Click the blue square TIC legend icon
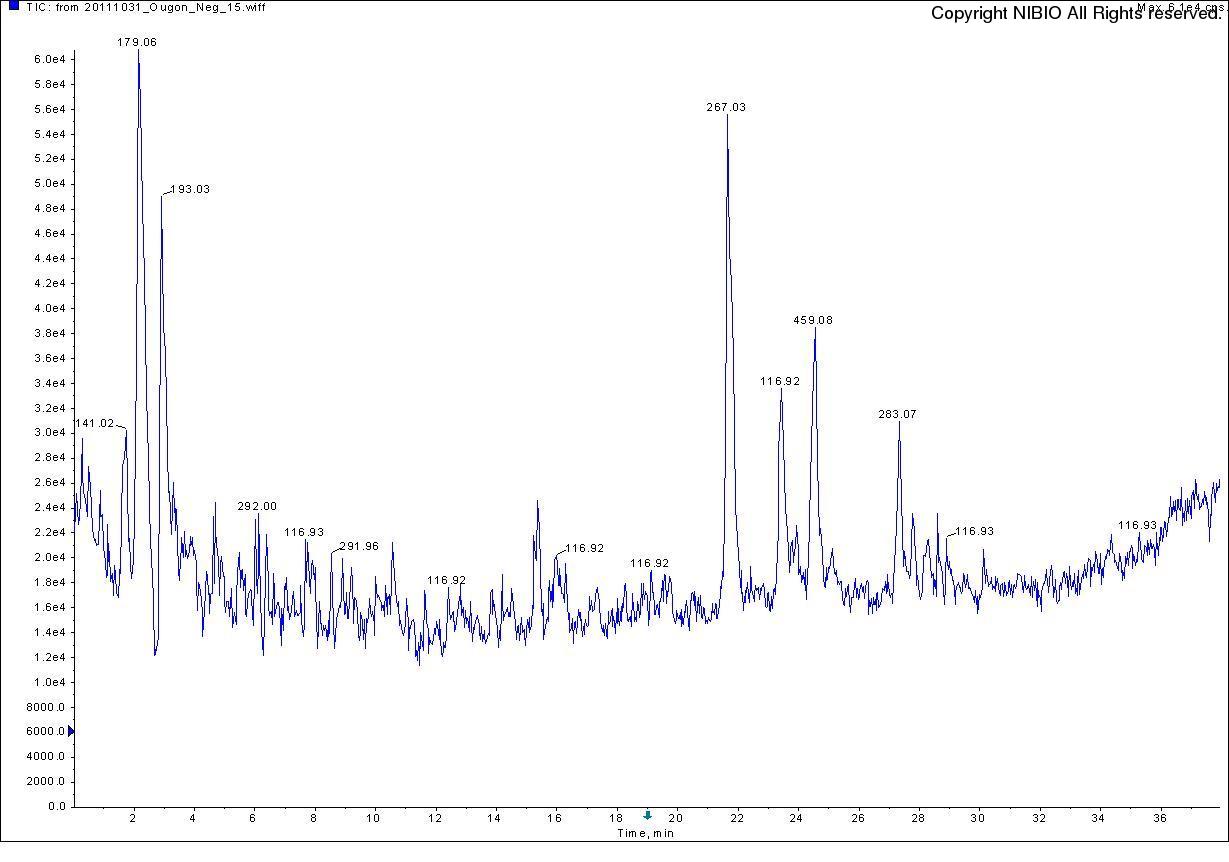The image size is (1229, 862). tap(14, 6)
